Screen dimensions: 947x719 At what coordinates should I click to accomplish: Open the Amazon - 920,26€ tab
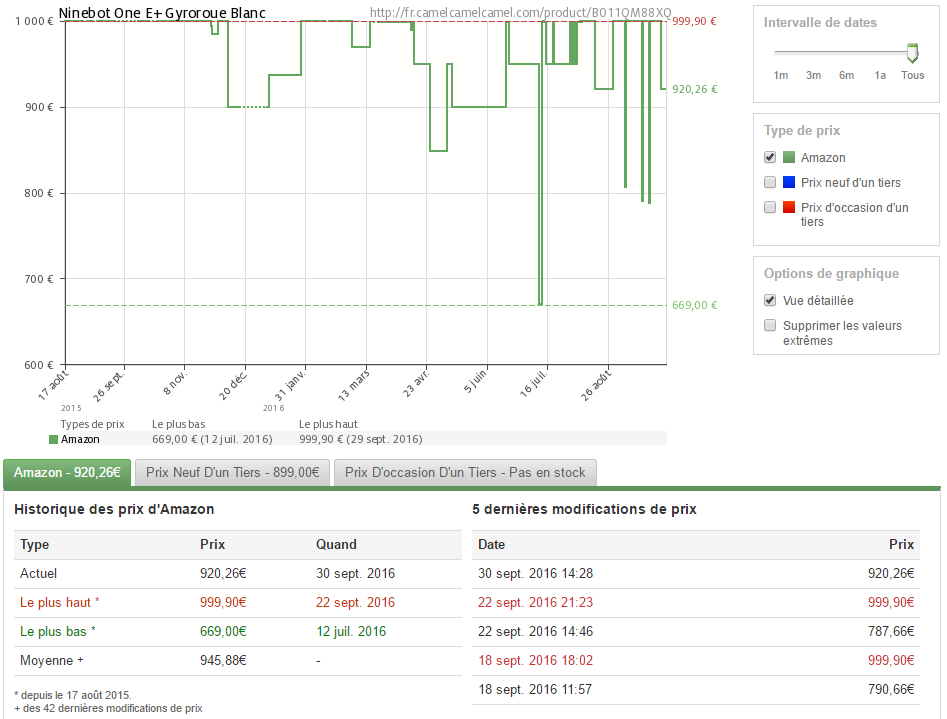tap(67, 472)
